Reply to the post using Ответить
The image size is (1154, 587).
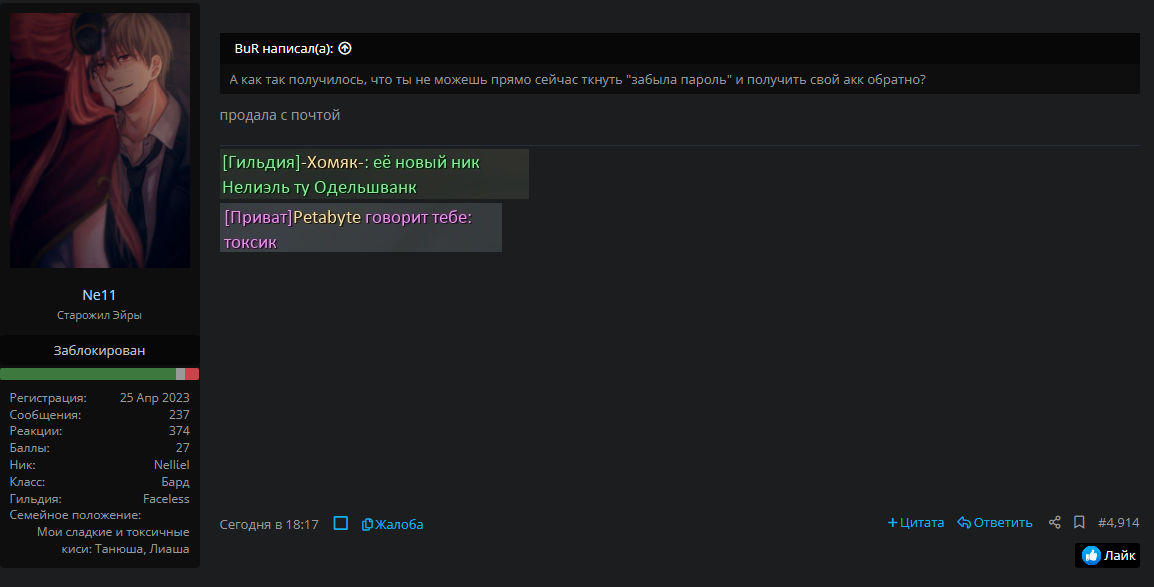[x=994, y=523]
